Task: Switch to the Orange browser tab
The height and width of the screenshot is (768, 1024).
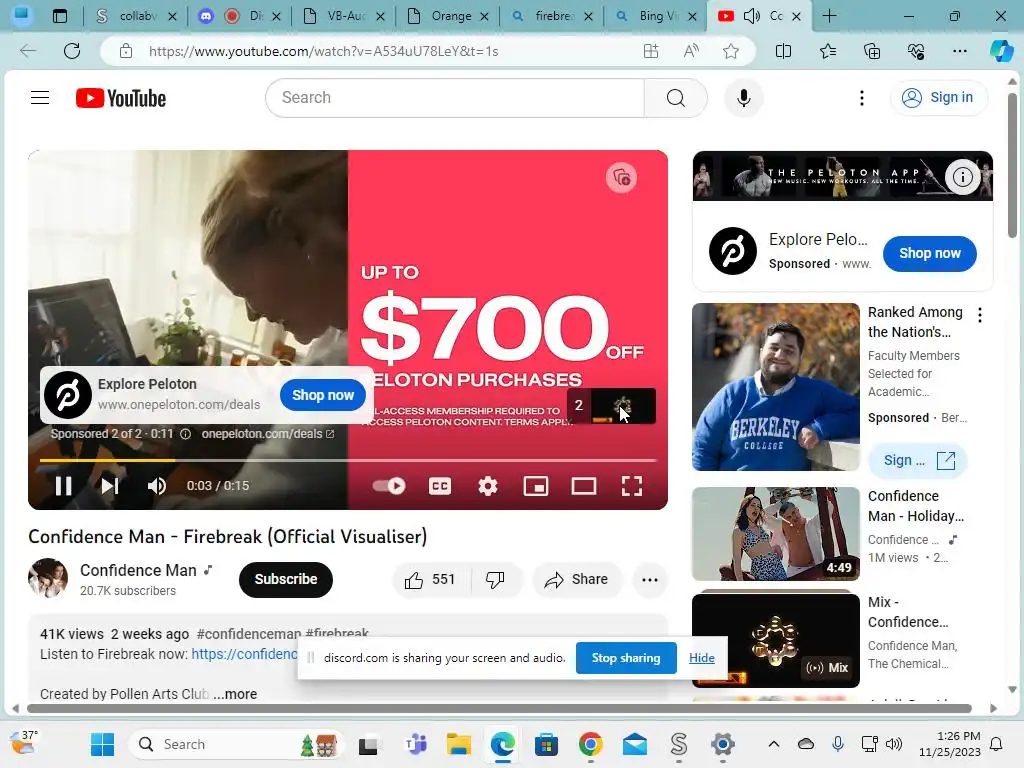Action: pyautogui.click(x=447, y=16)
